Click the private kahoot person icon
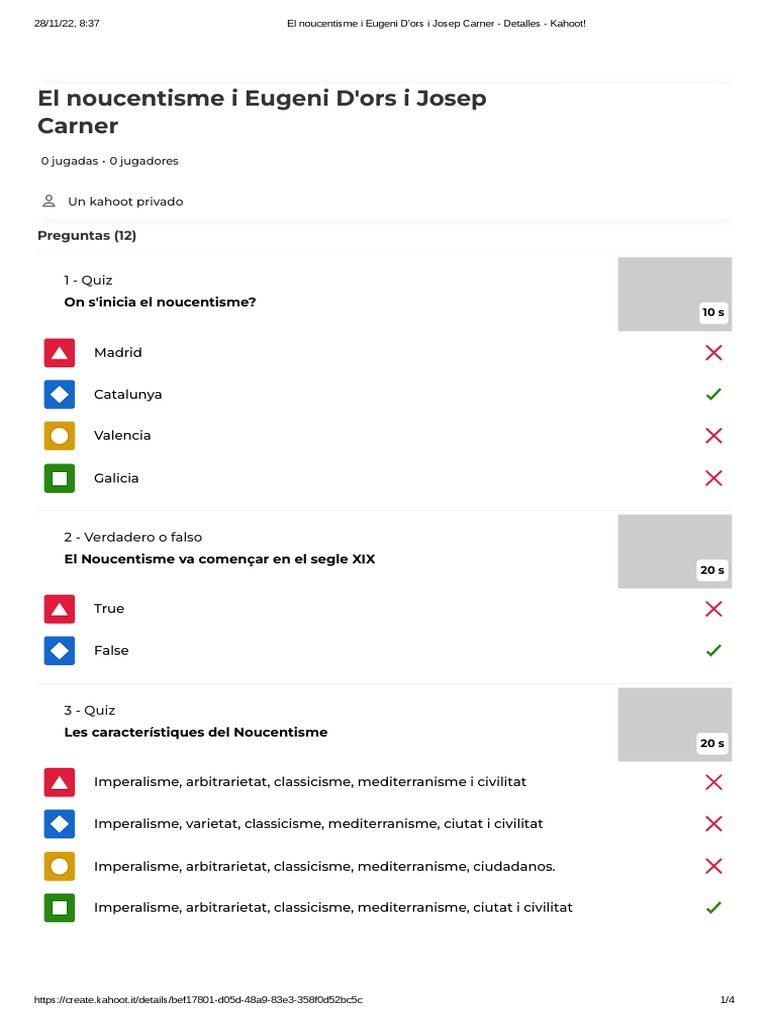This screenshot has height=1024, width=768. tap(48, 201)
